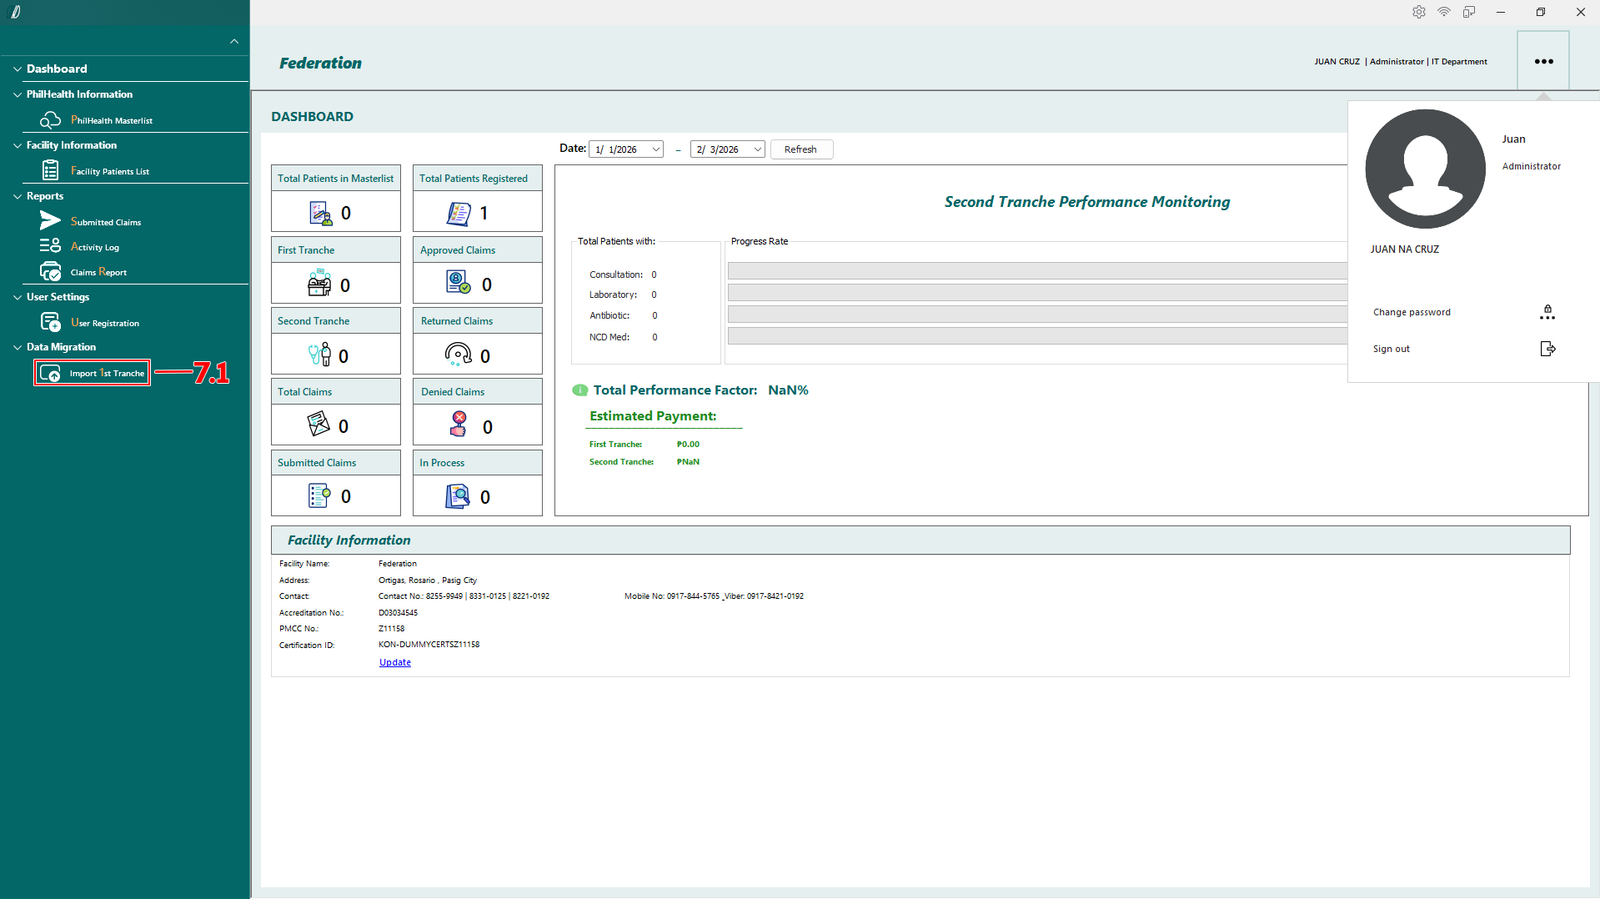This screenshot has height=900, width=1600.
Task: Open the start date dropdown
Action: click(x=656, y=149)
